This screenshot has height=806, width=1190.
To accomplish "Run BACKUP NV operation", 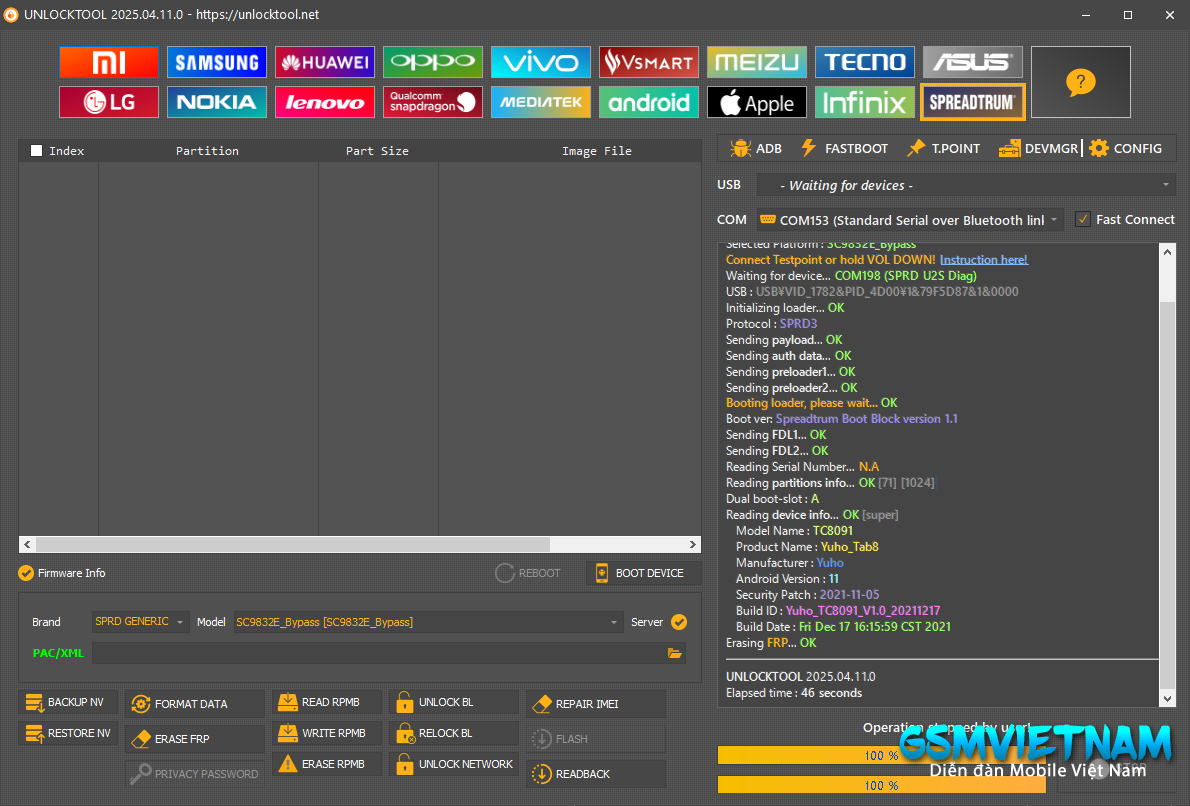I will 68,703.
